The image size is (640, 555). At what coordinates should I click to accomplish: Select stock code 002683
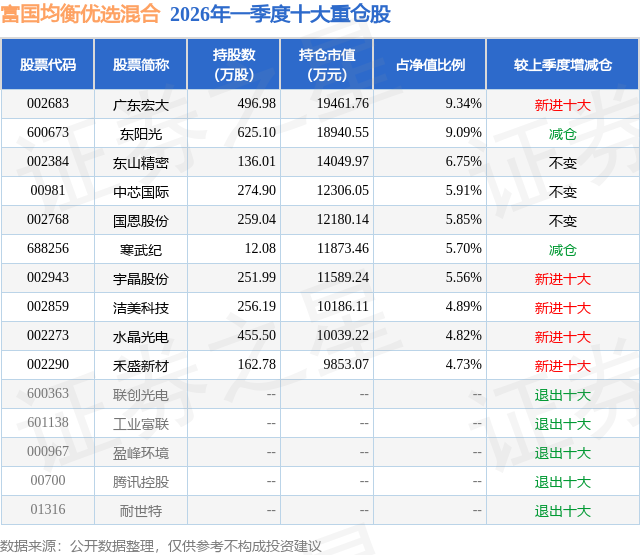48,104
